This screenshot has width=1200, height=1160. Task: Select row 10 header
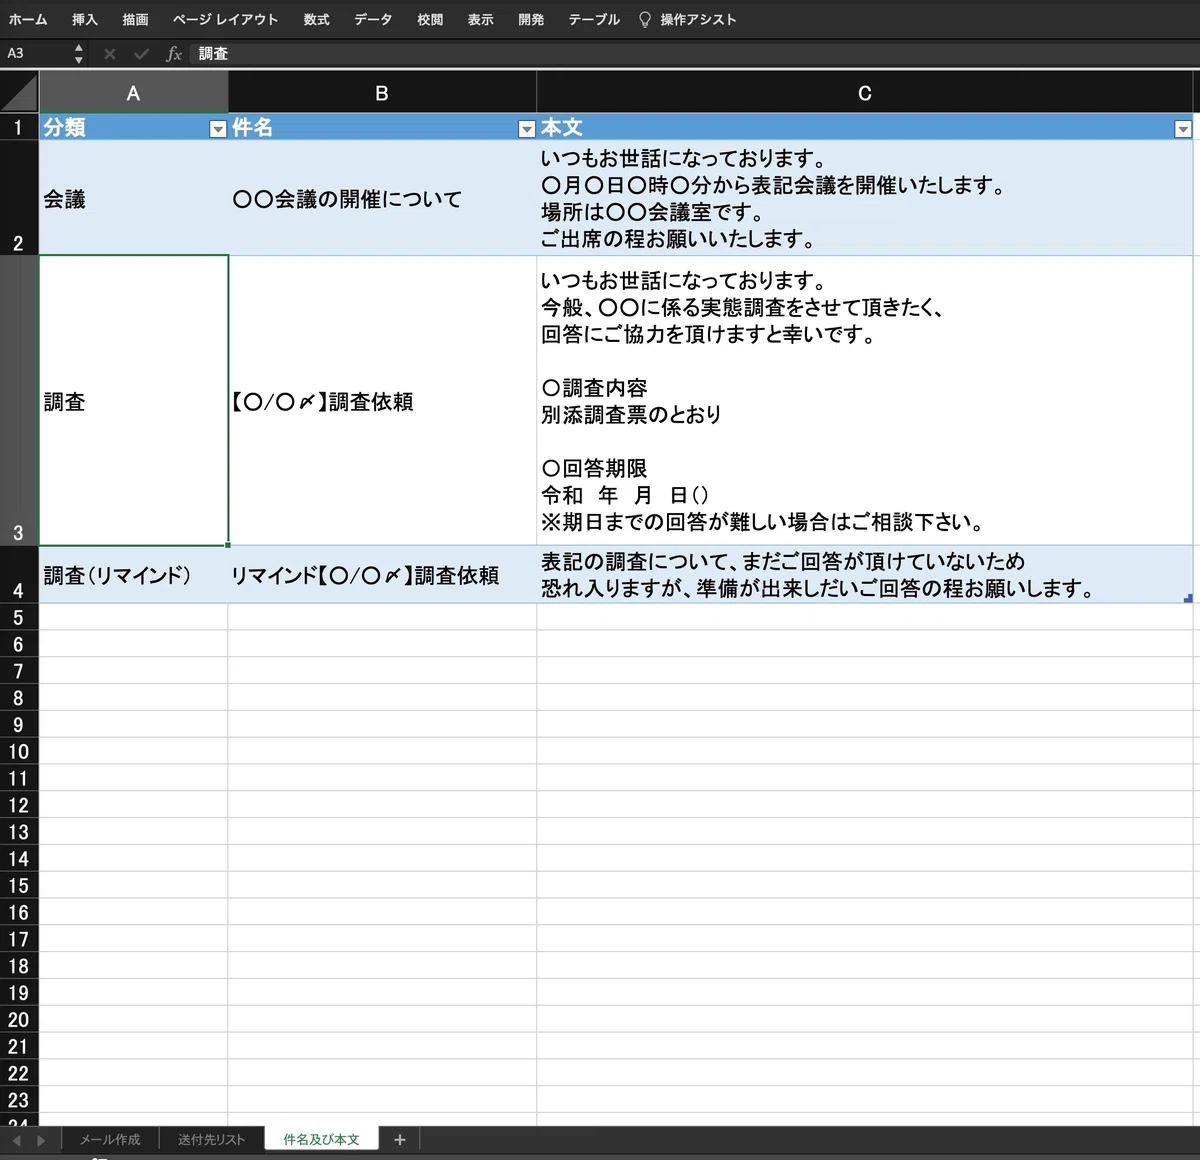19,752
